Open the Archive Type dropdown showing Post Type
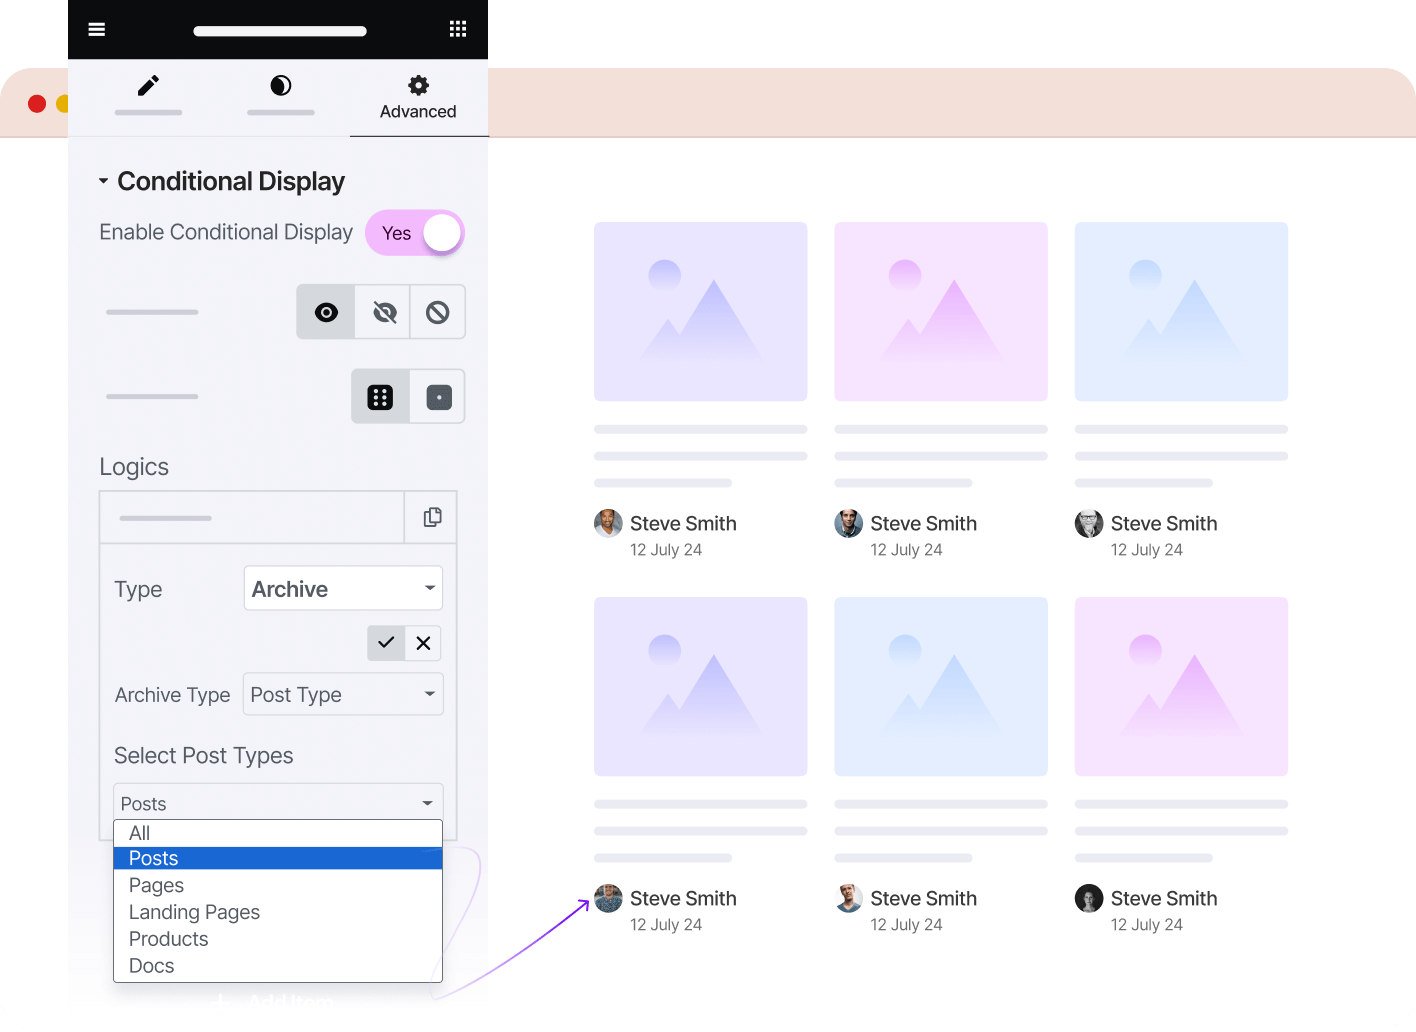This screenshot has width=1416, height=1032. tap(342, 694)
